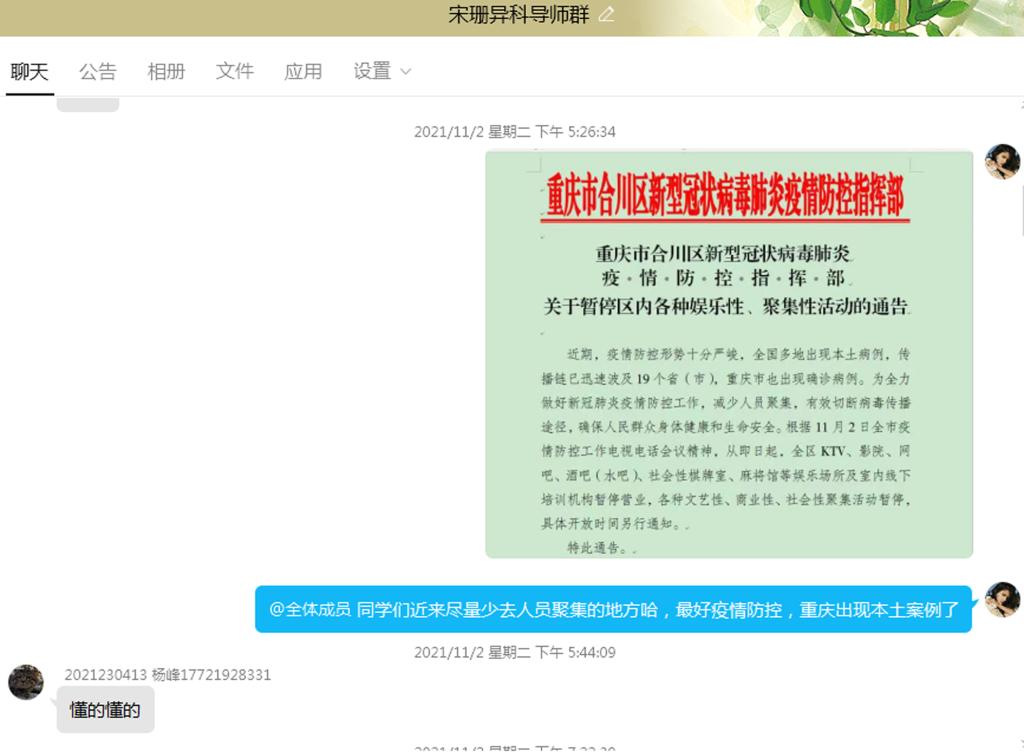Click the partial gray bubble under 公告 tab

88,103
